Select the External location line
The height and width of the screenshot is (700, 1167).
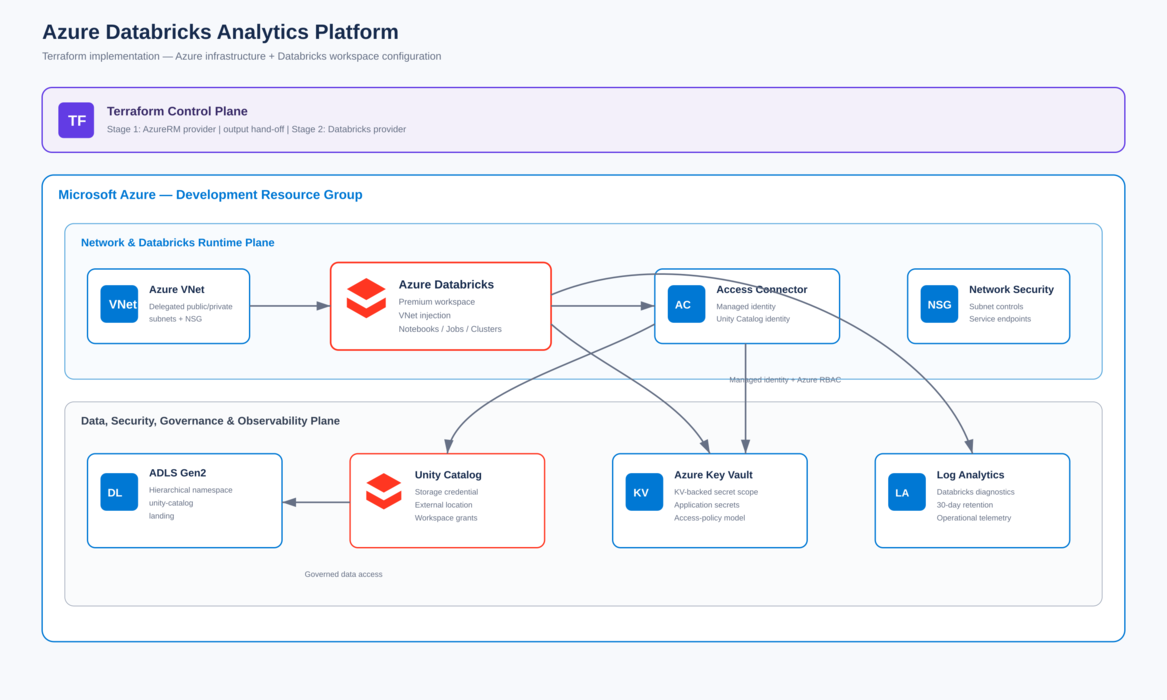(444, 505)
